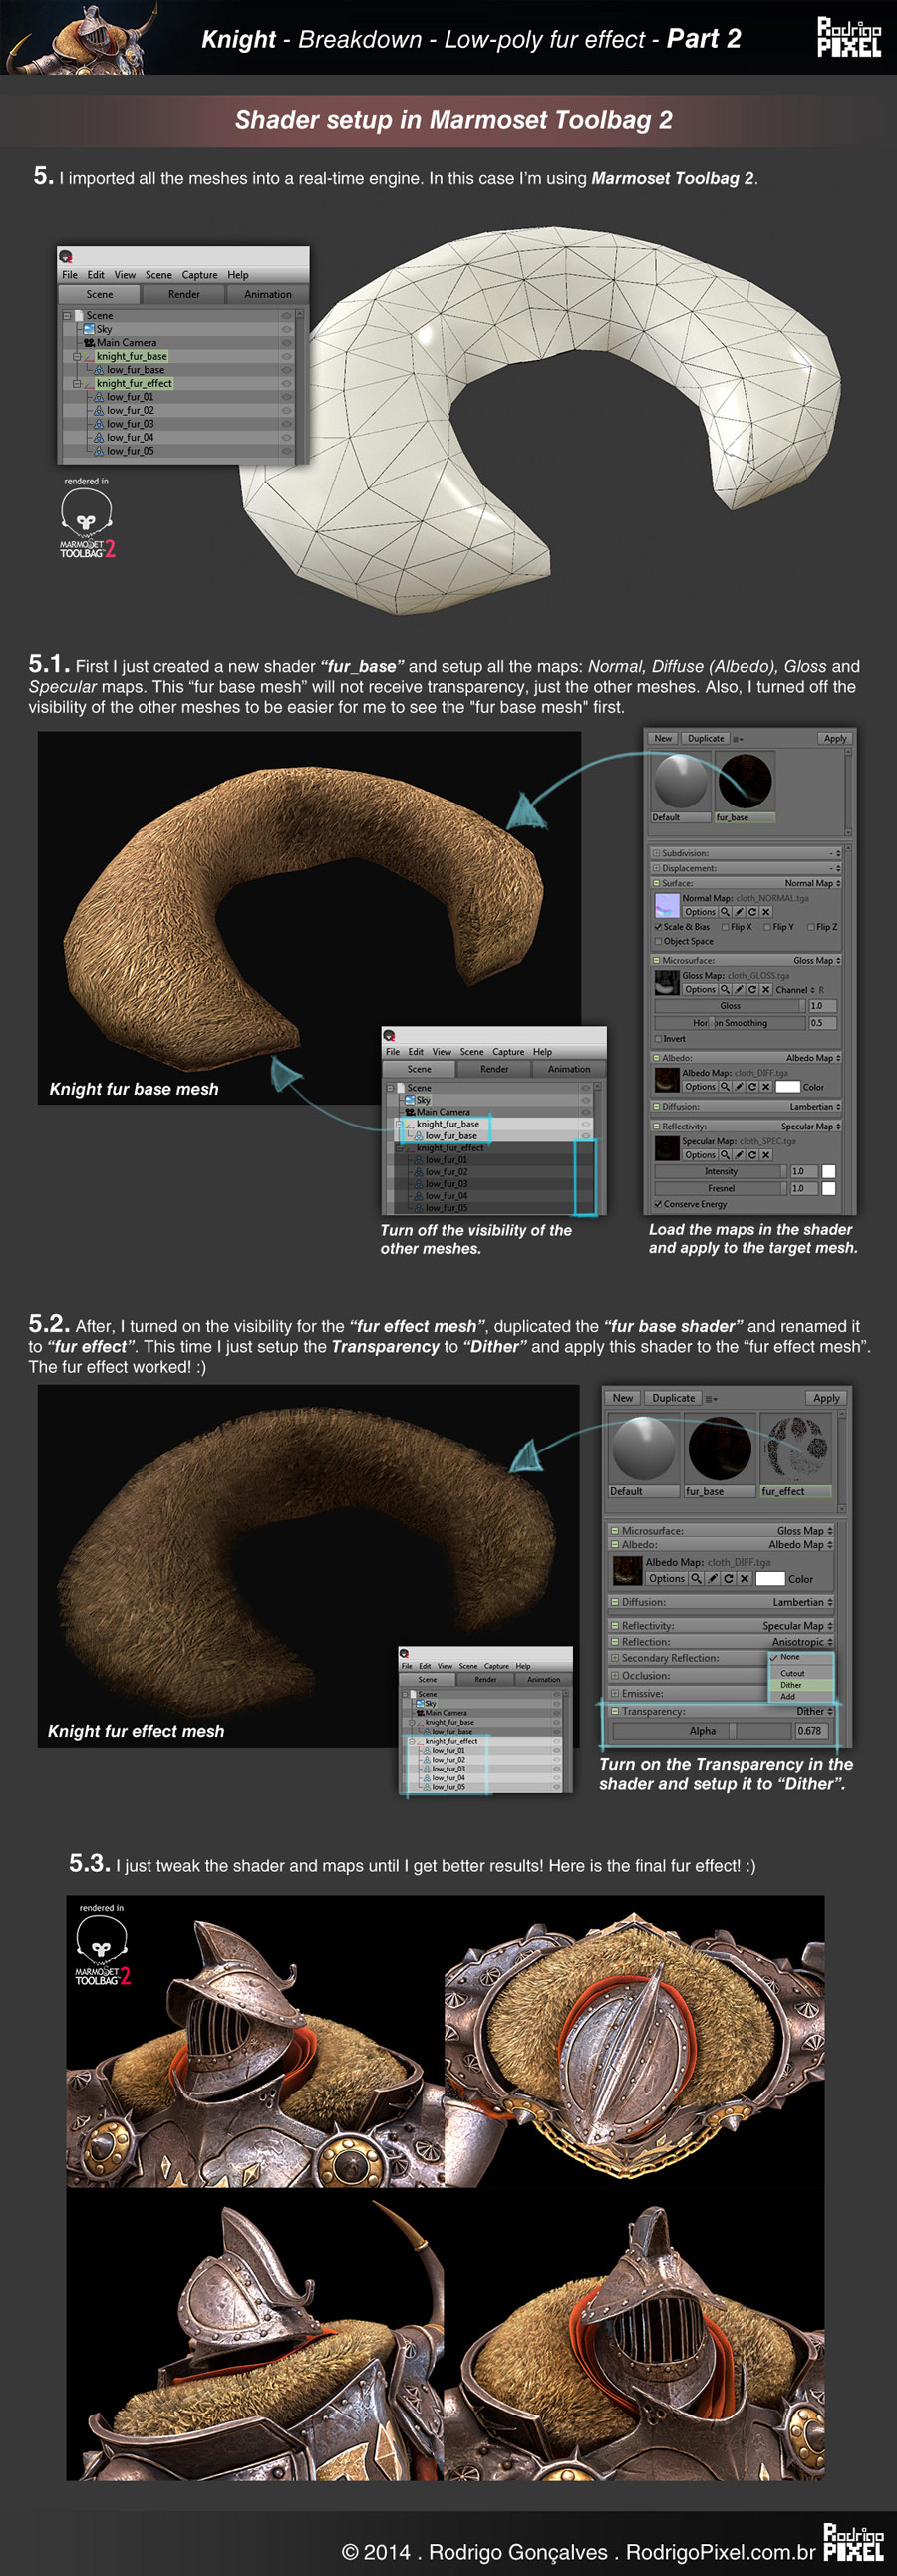Click the Apply button in step 5.2 material panel
Viewport: 897px width, 2576px height.
click(826, 1398)
